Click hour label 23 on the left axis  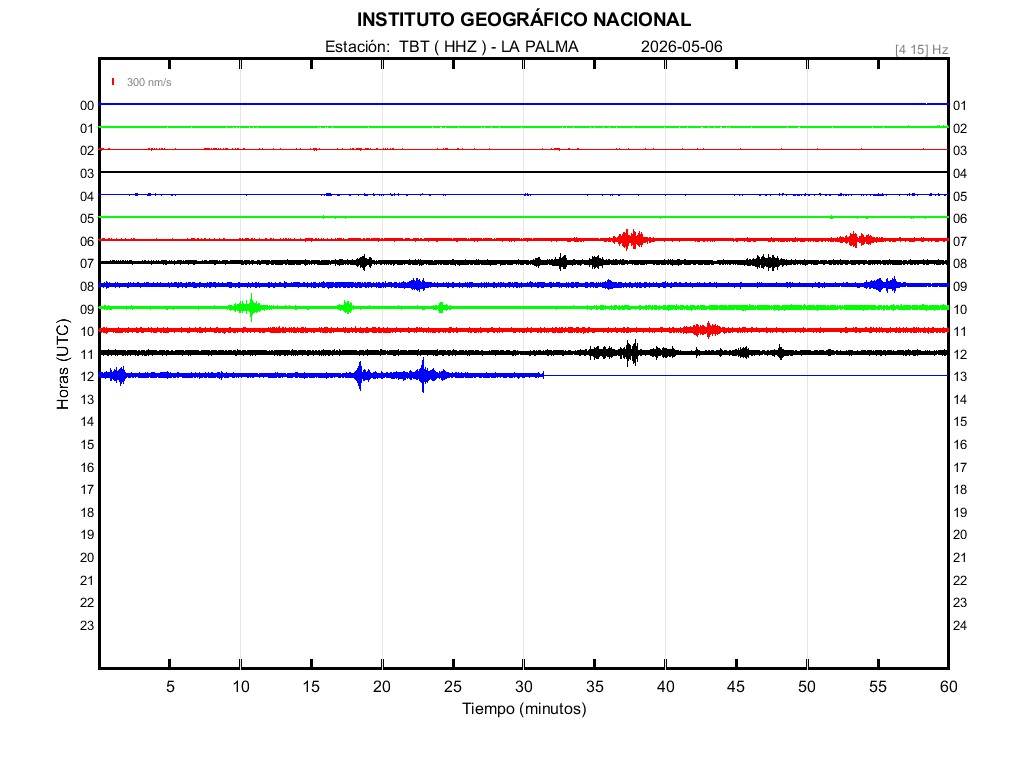point(87,626)
